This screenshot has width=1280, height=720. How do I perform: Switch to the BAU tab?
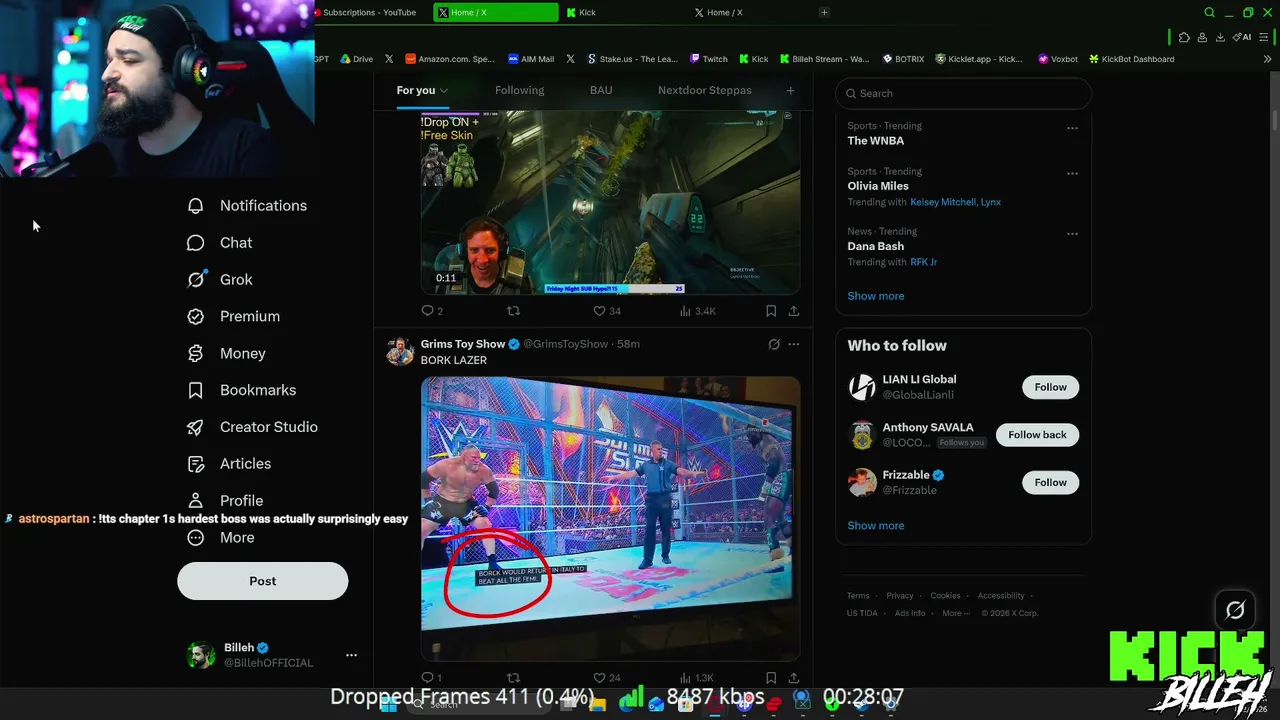(x=601, y=90)
